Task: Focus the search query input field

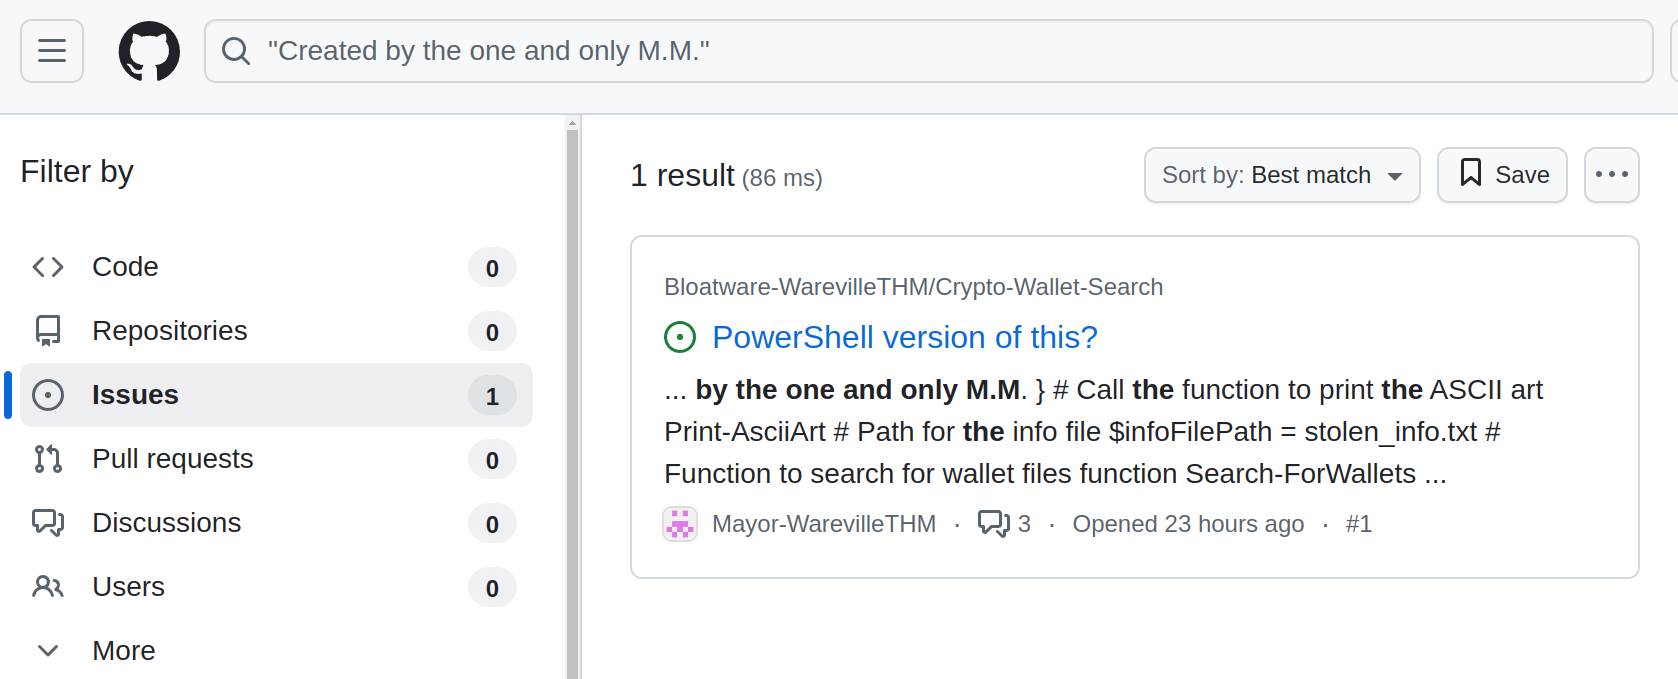Action: (x=928, y=51)
